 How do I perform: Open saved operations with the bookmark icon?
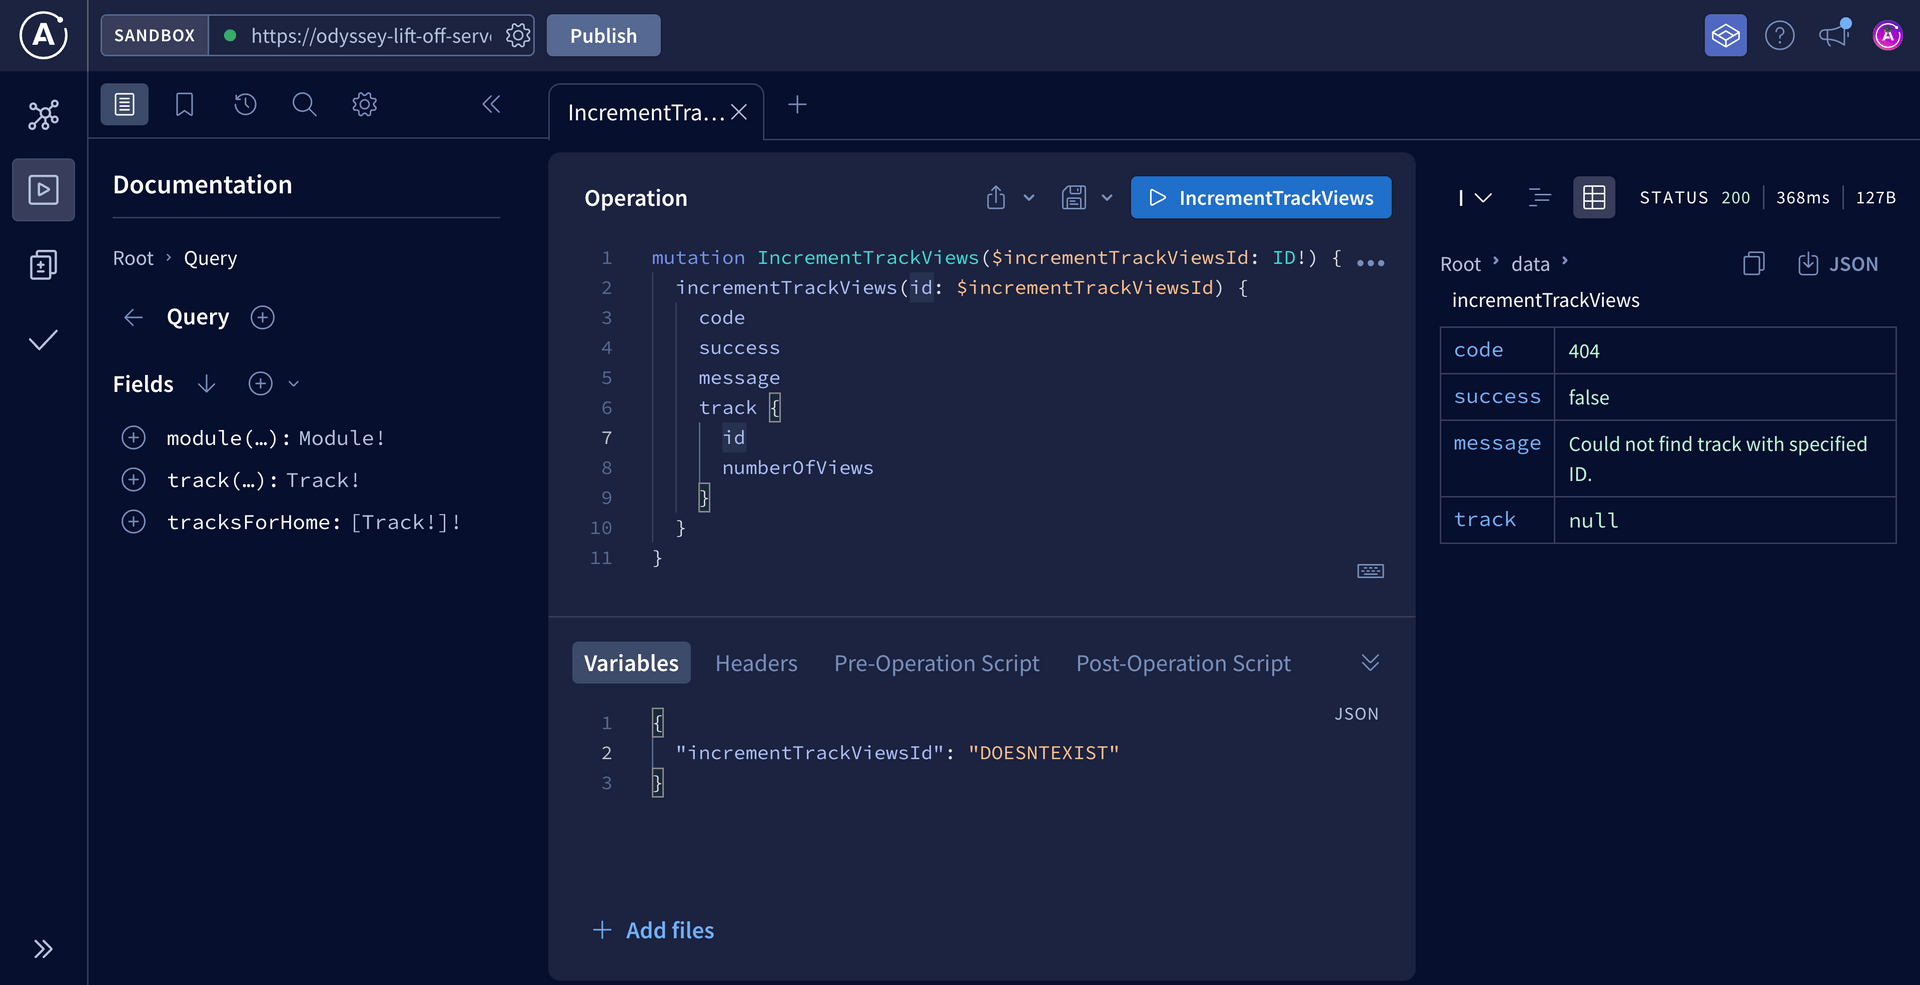click(x=184, y=104)
